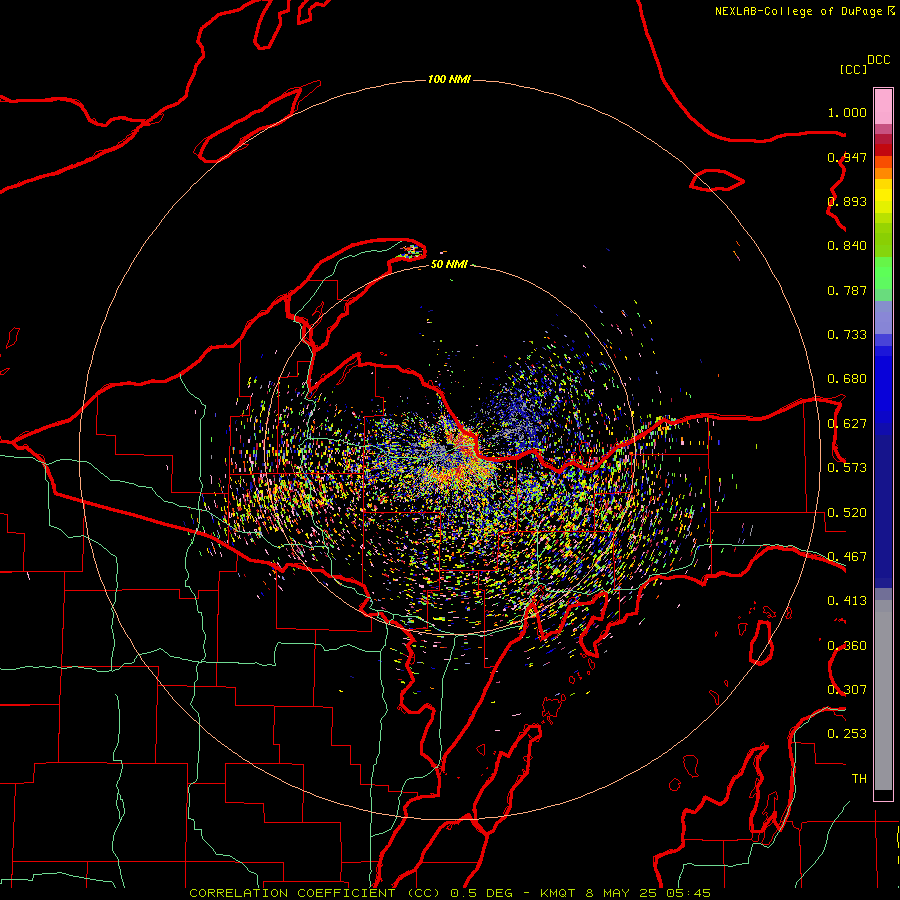Click the 0.680 value on the color scale
The height and width of the screenshot is (900, 900).
point(847,379)
